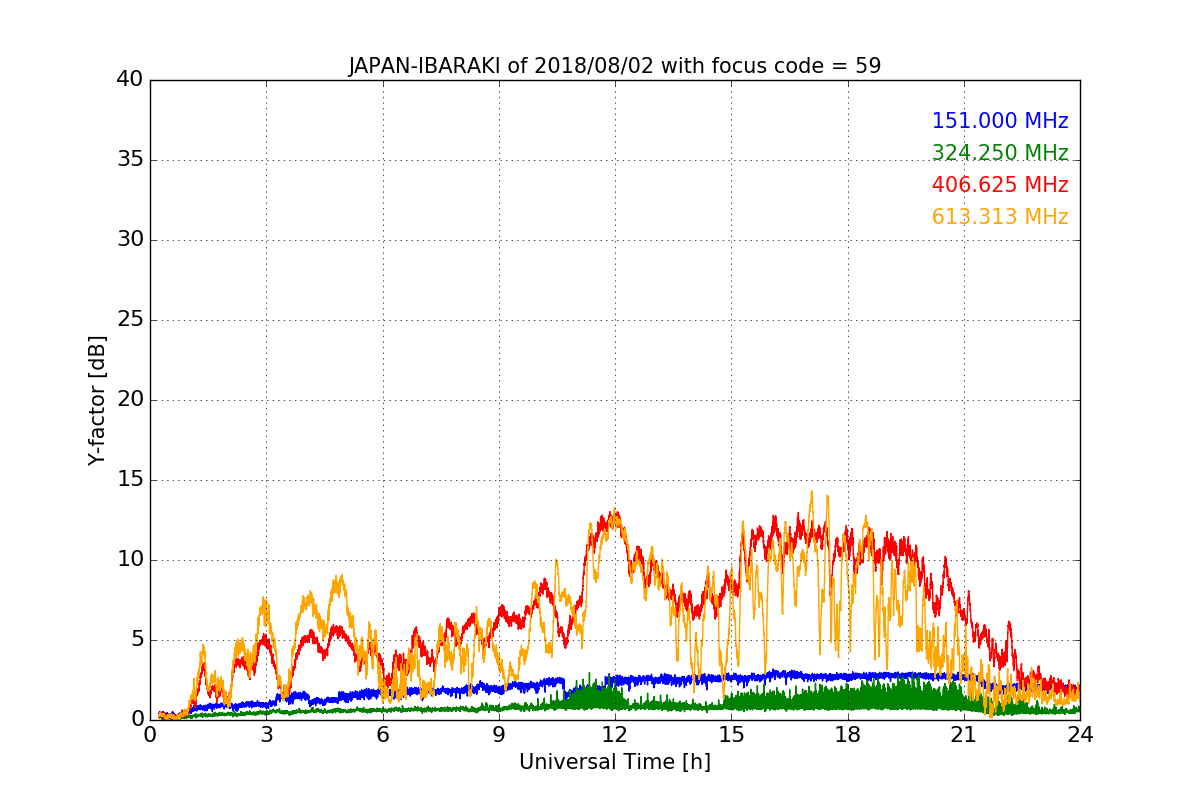Click the x-axis tick label '3'

(266, 735)
